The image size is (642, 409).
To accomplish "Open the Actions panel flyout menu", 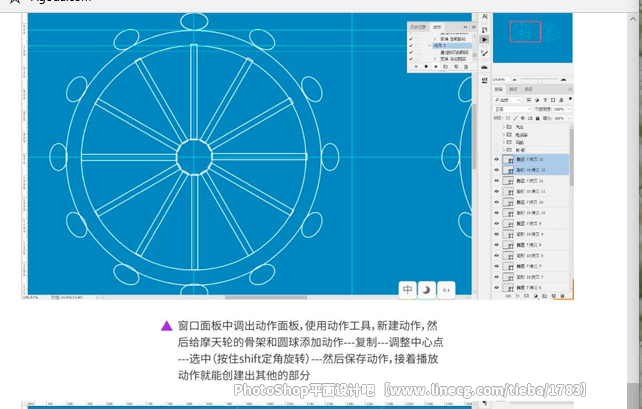I will tap(473, 27).
